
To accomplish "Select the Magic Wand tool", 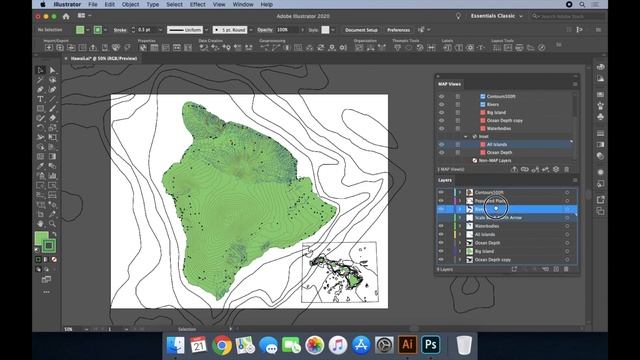I will pos(40,80).
